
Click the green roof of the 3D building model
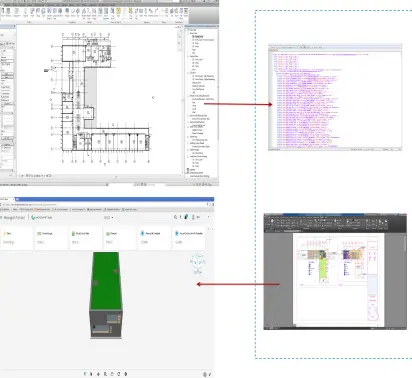pyautogui.click(x=106, y=280)
